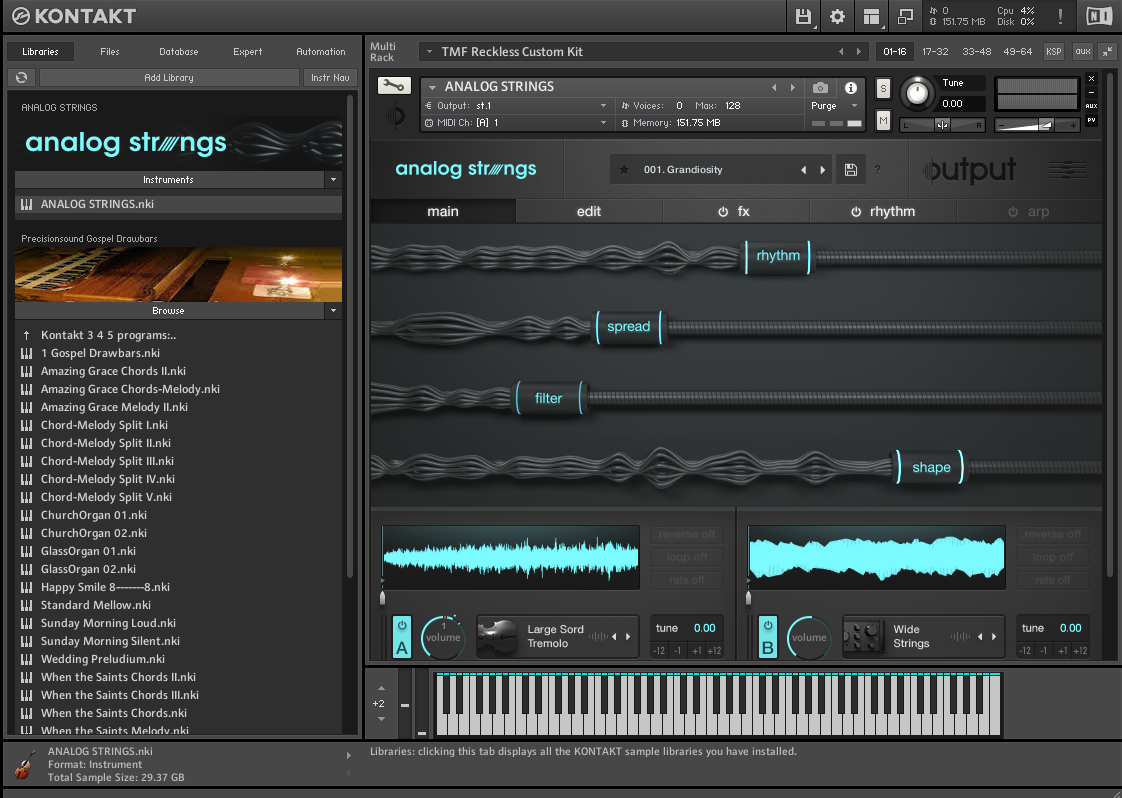The image size is (1122, 798).
Task: Toggle the minimized view window icon
Action: click(x=905, y=16)
